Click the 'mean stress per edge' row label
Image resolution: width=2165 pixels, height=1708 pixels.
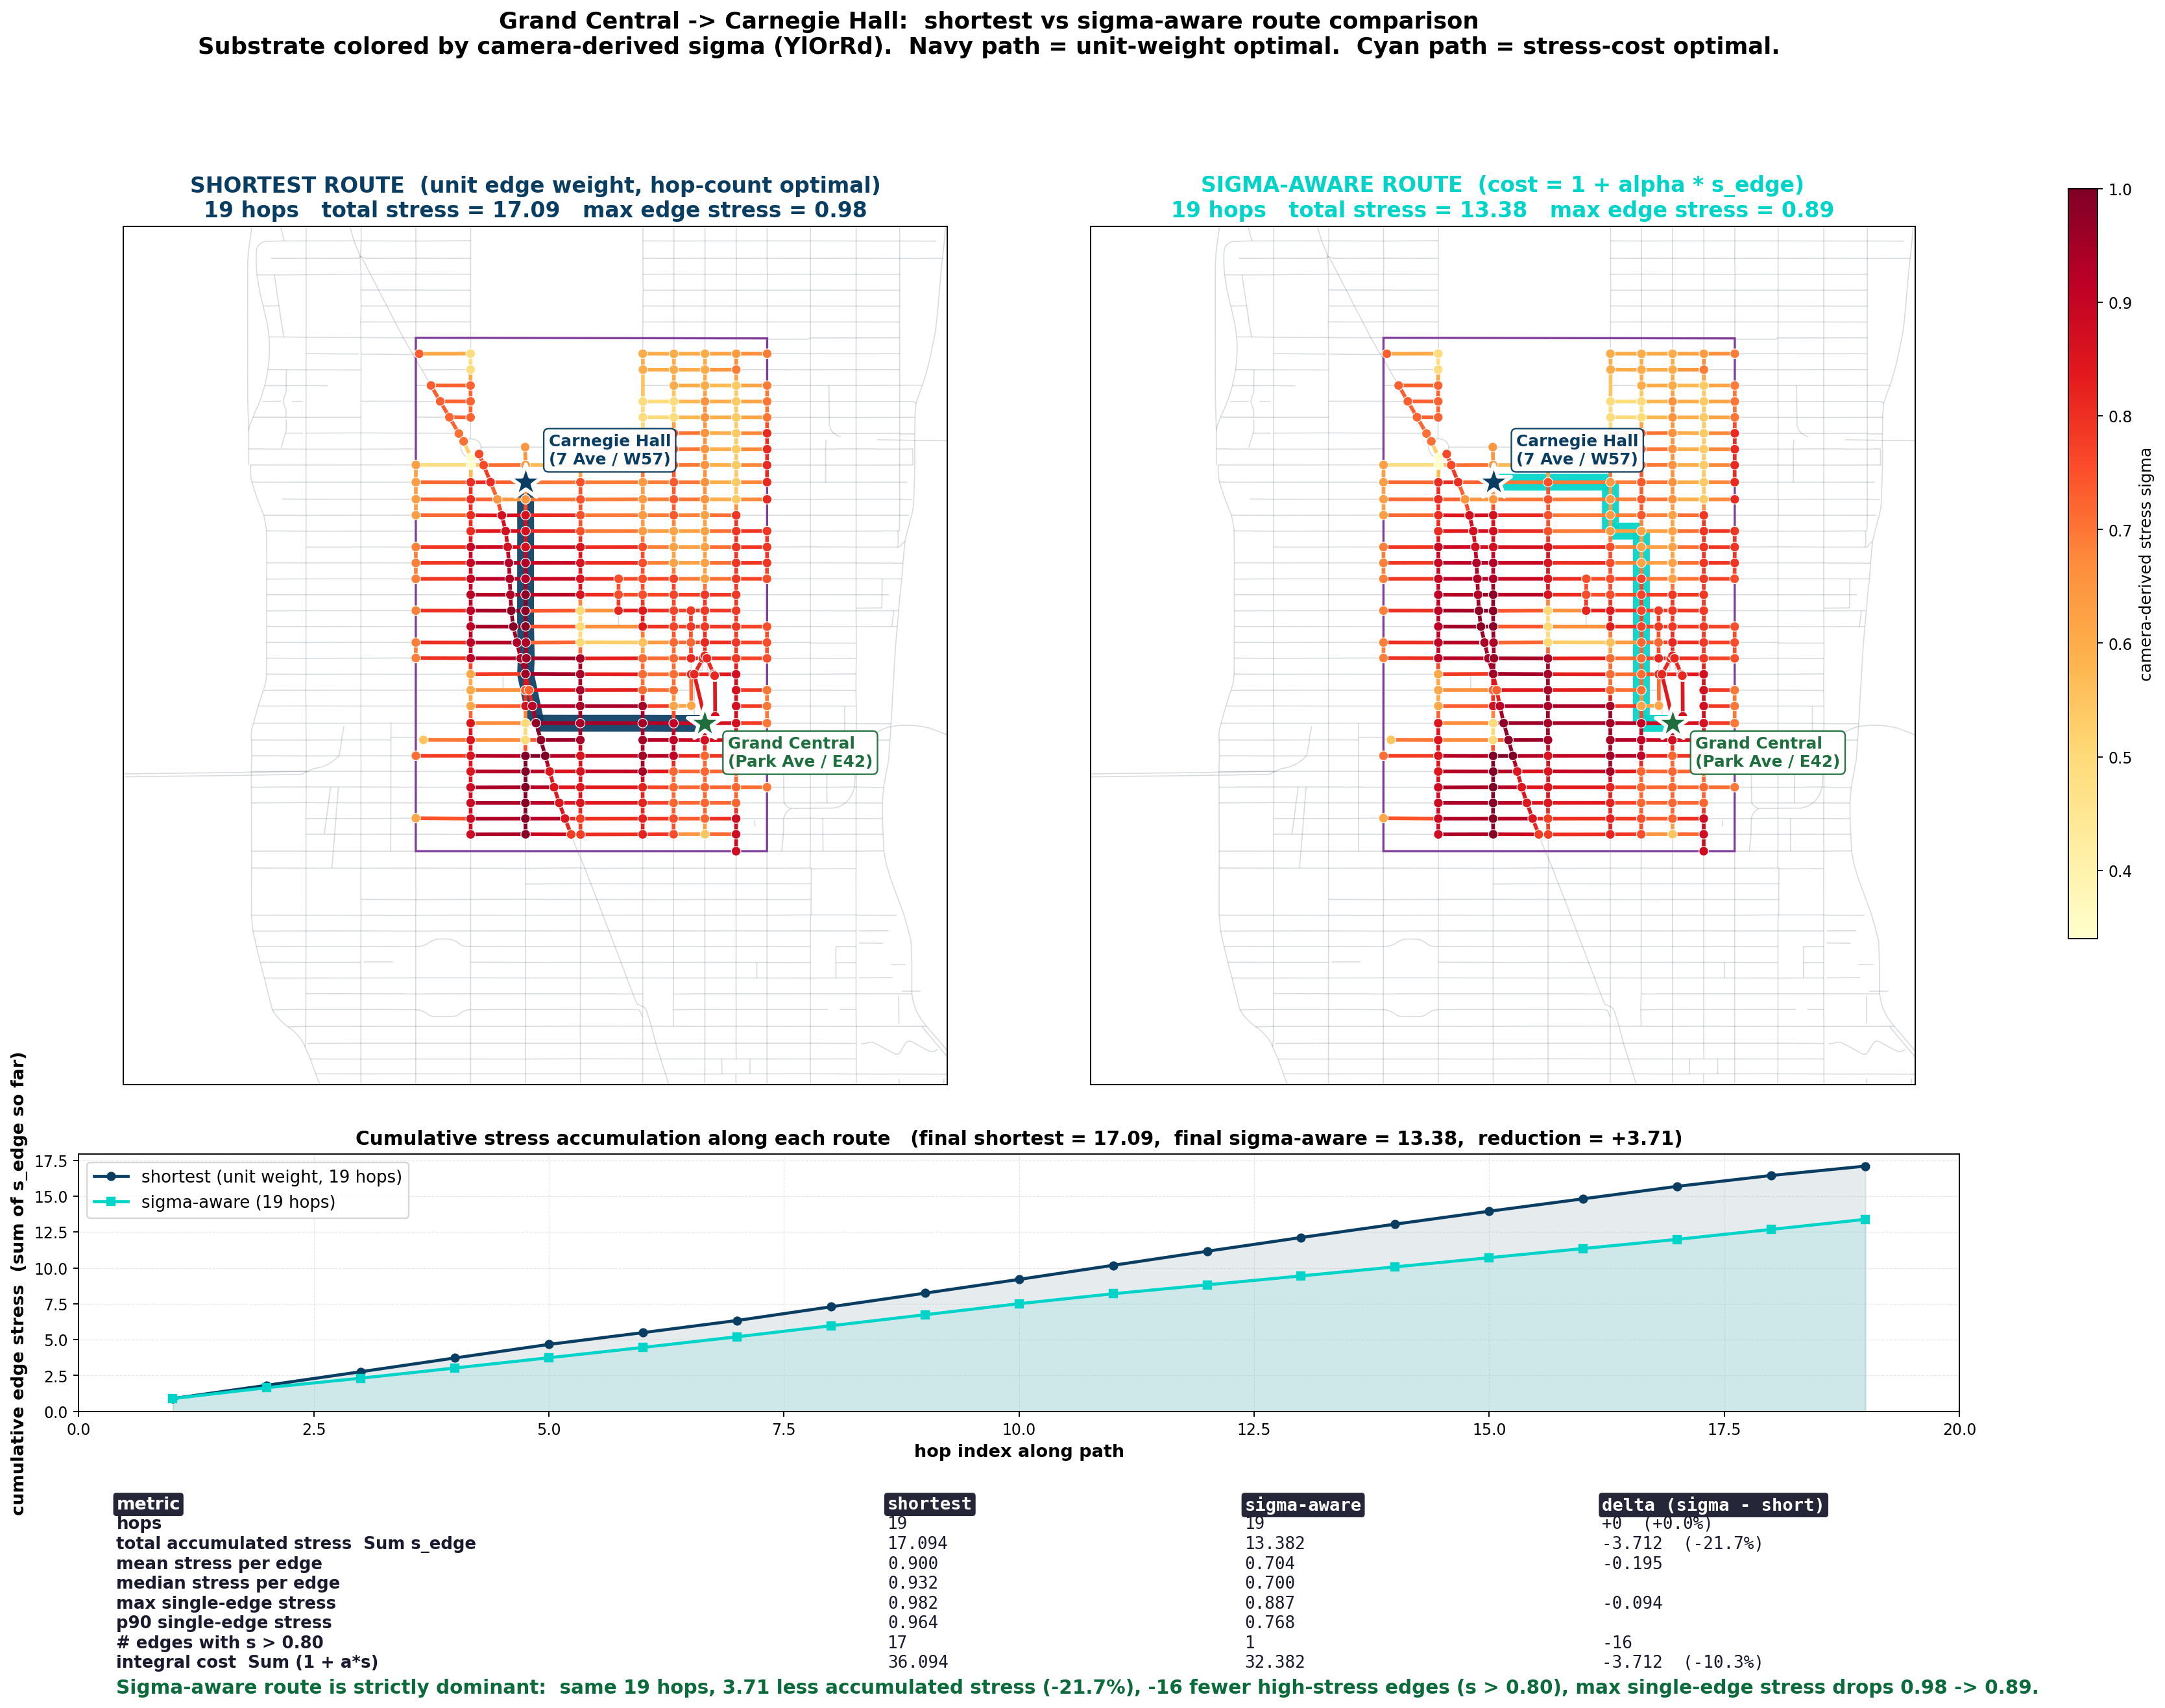click(x=219, y=1563)
